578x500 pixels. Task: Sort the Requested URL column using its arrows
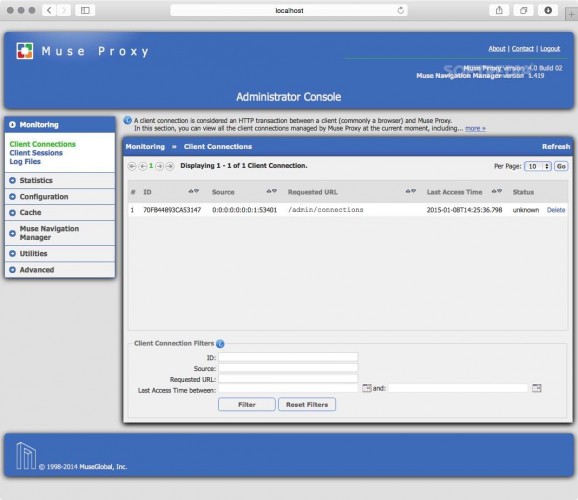(411, 191)
